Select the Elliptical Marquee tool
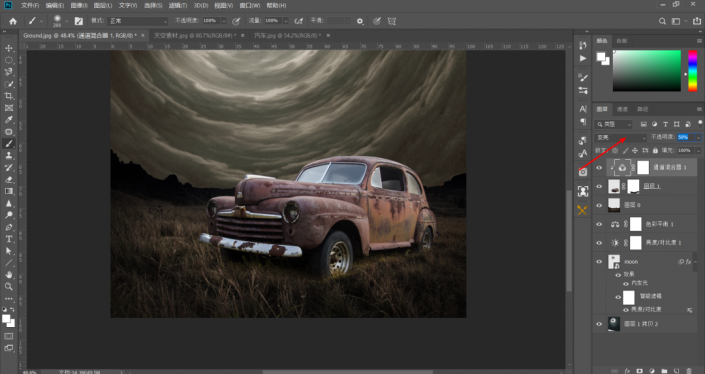The height and width of the screenshot is (374, 705). point(9,60)
